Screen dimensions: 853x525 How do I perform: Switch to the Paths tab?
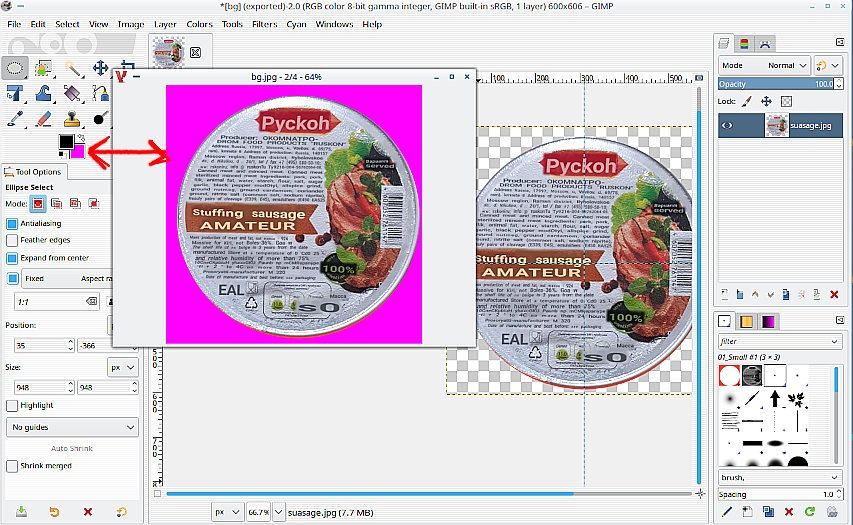click(x=764, y=44)
